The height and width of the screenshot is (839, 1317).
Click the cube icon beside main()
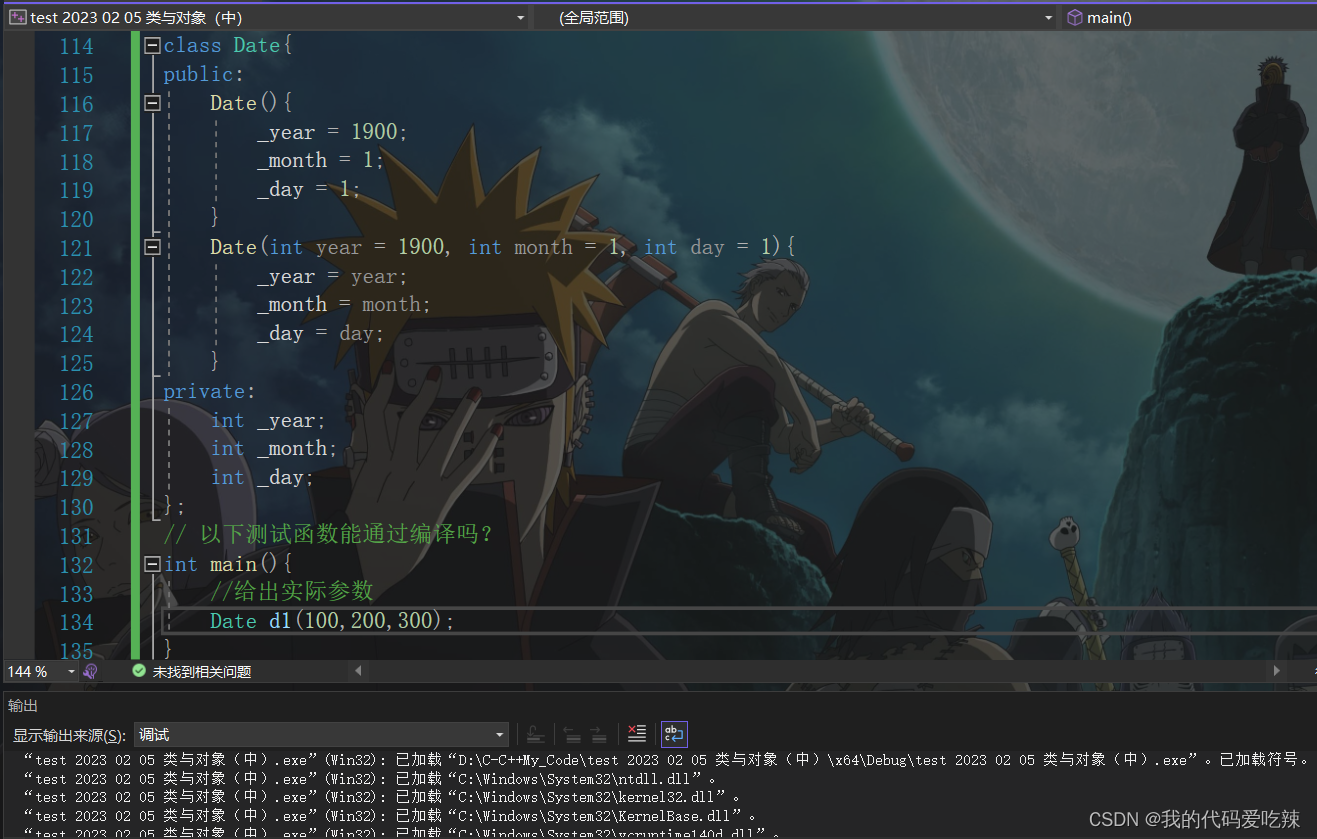[x=1074, y=17]
